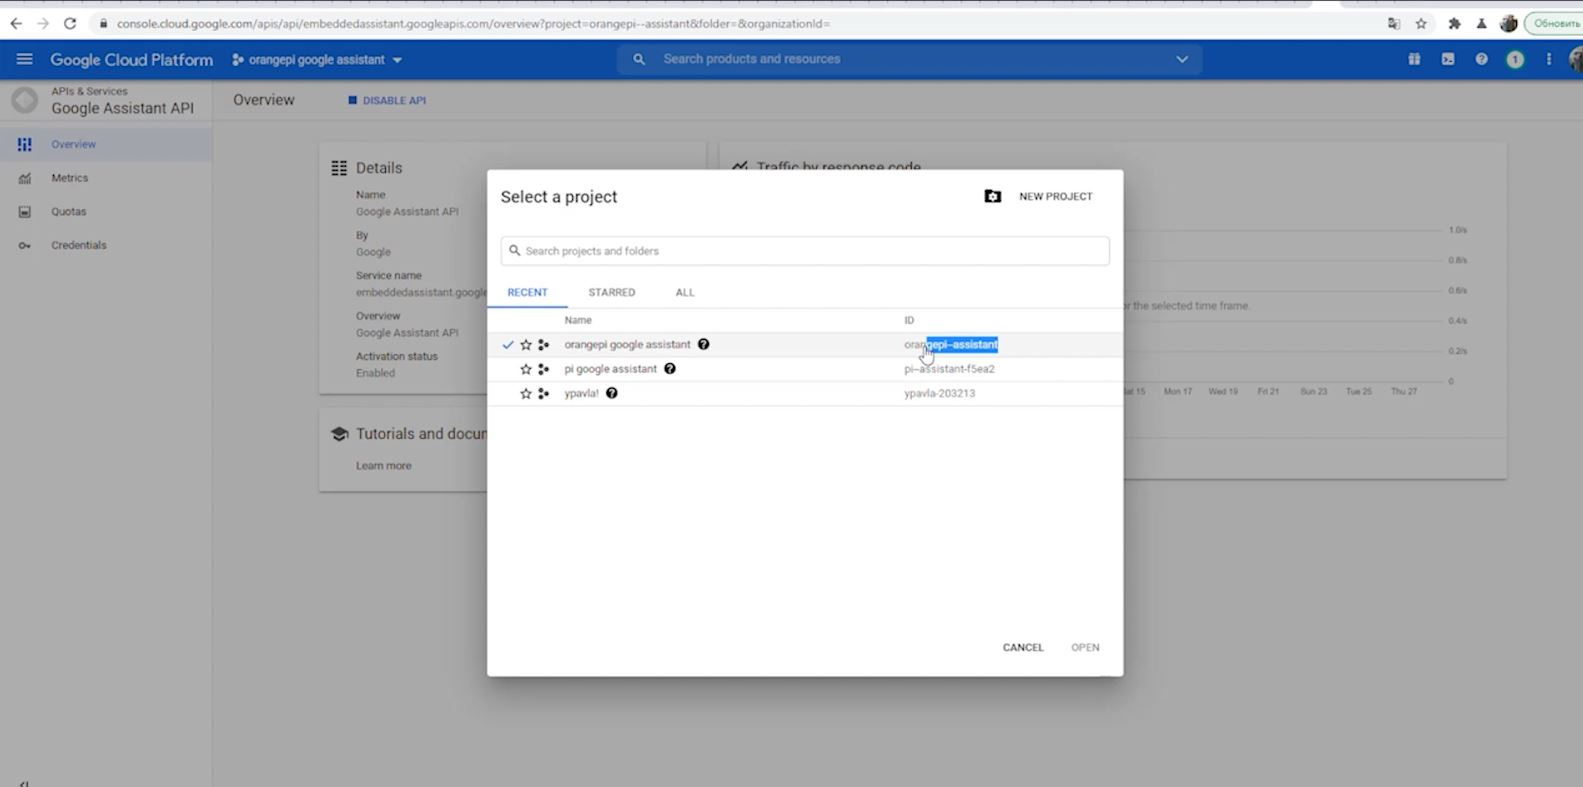Click DISABLE API button

[387, 100]
